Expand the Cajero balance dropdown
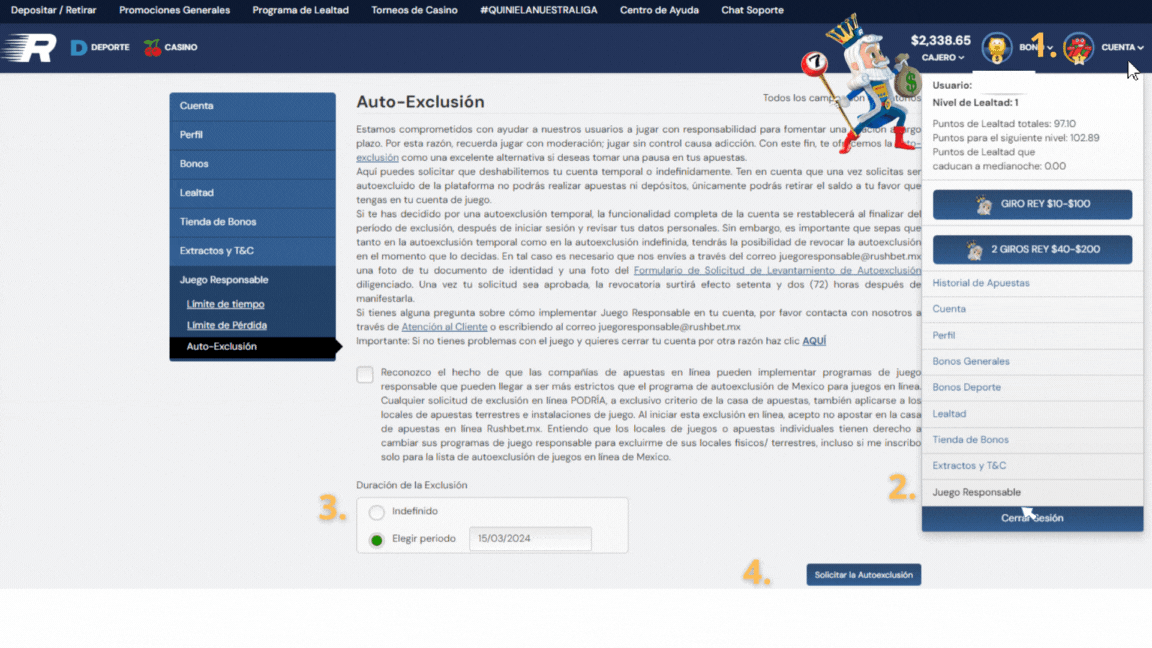Viewport: 1152px width, 648px height. (x=943, y=57)
